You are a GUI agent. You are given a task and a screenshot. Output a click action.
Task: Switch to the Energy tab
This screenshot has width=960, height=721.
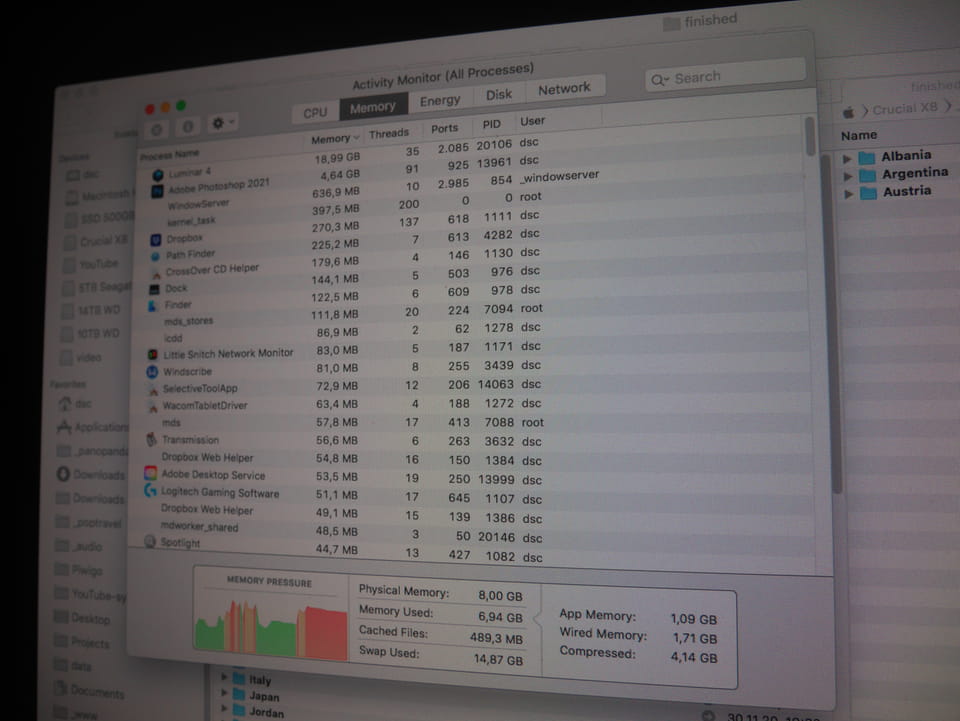[x=440, y=101]
